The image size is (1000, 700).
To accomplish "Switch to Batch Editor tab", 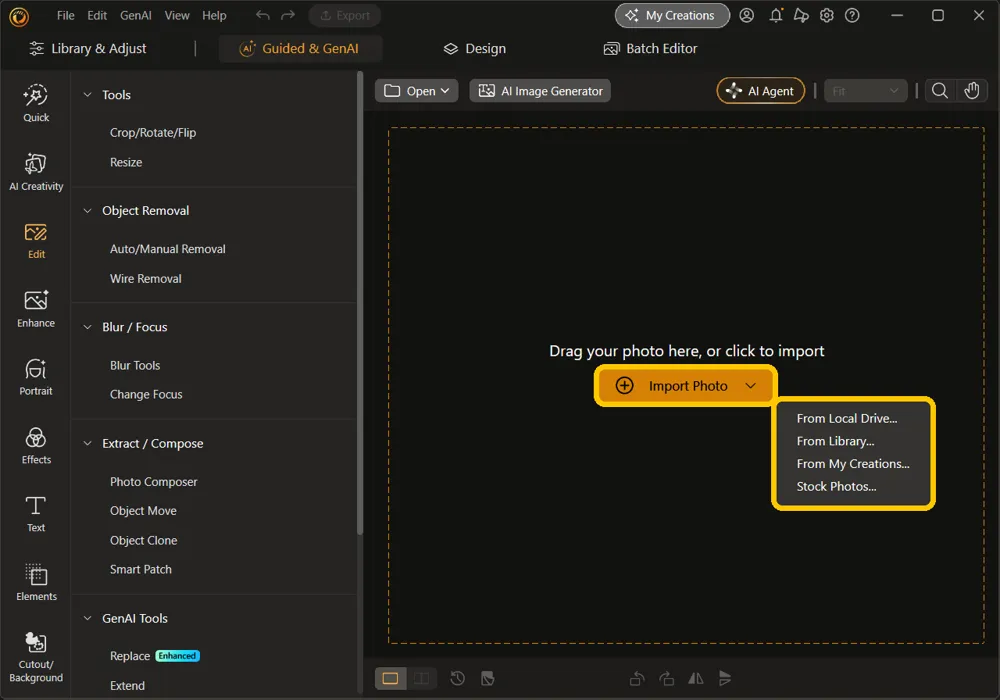I will (651, 48).
